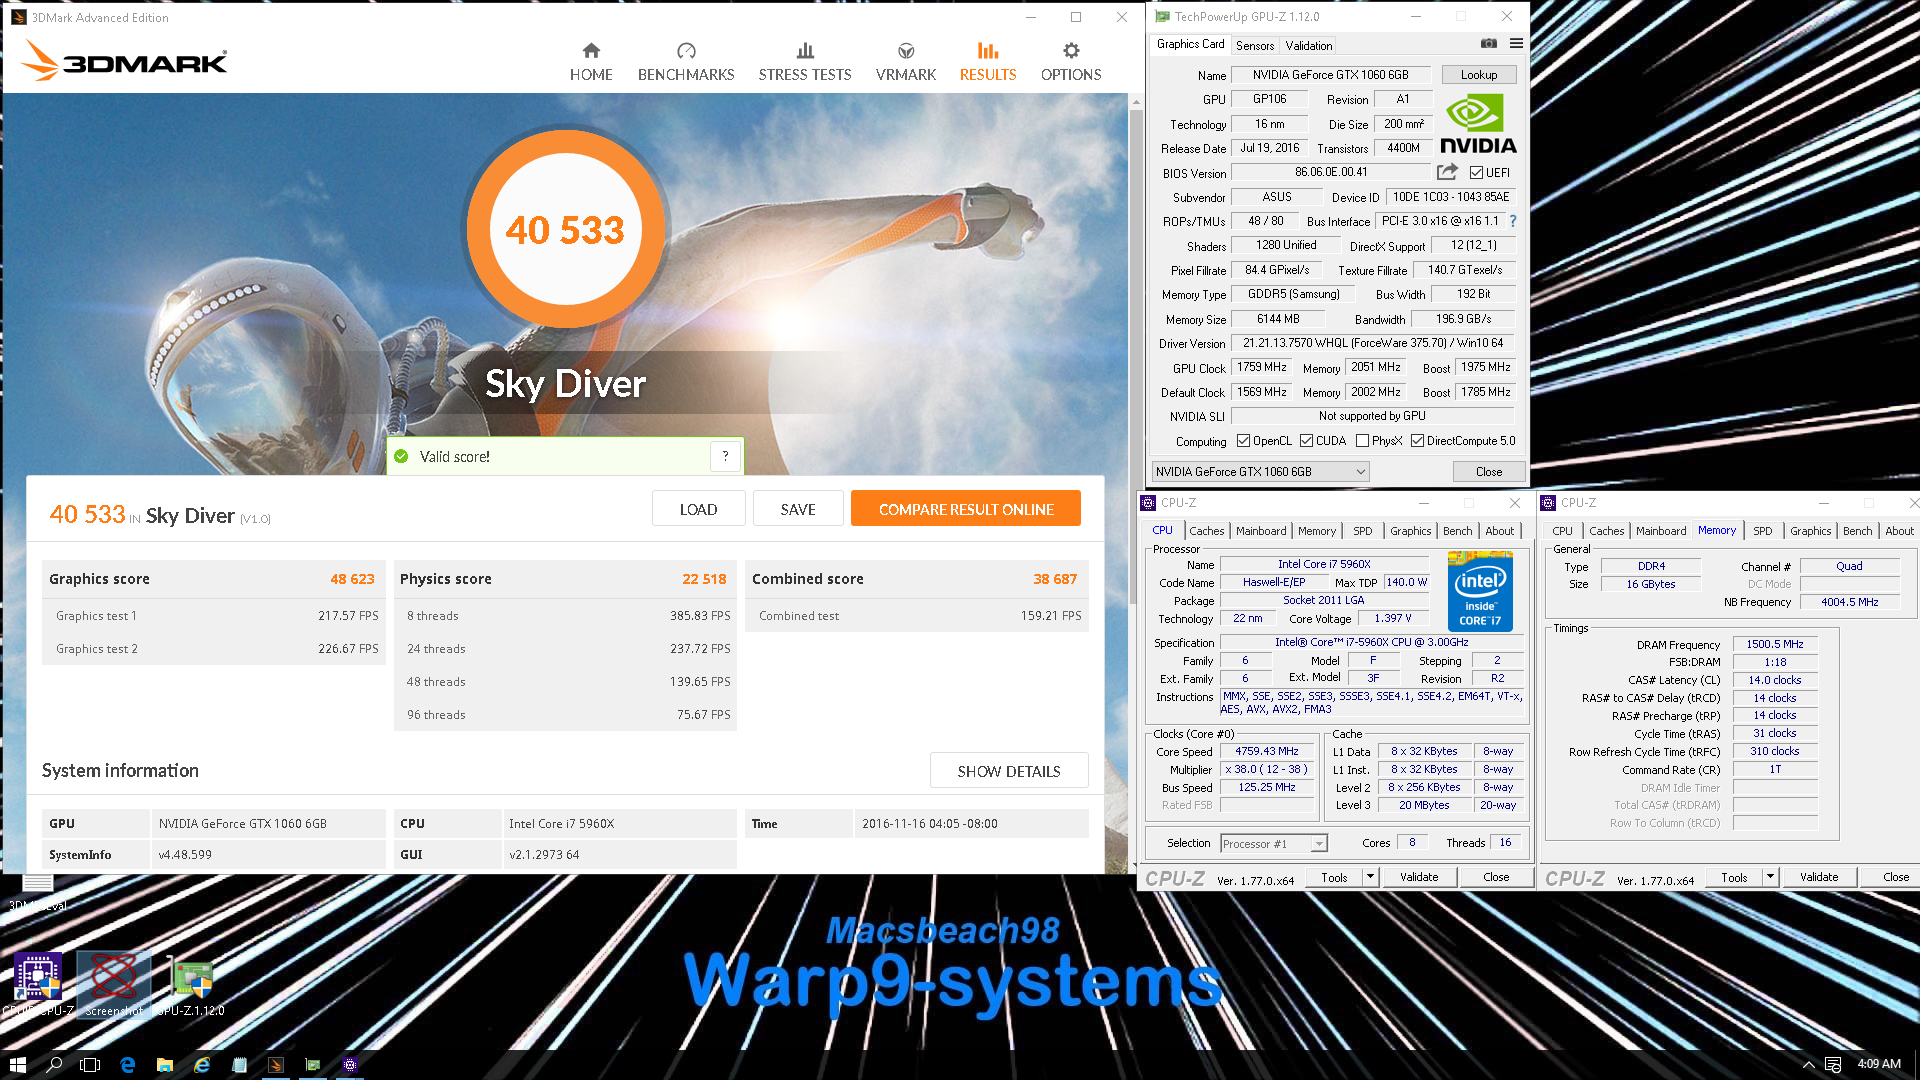Toggle the CUDA checkbox in GPU-Z
Image resolution: width=1920 pixels, height=1080 pixels.
tap(1306, 441)
